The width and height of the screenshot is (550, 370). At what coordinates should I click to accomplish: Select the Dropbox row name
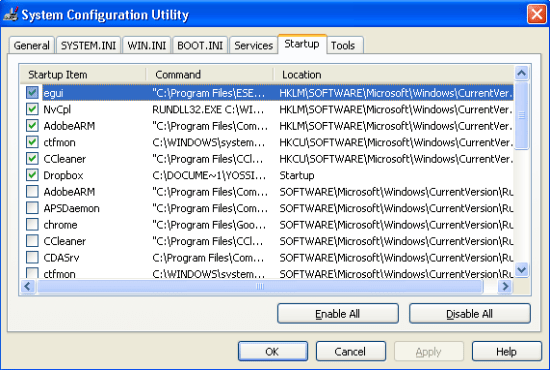point(63,175)
